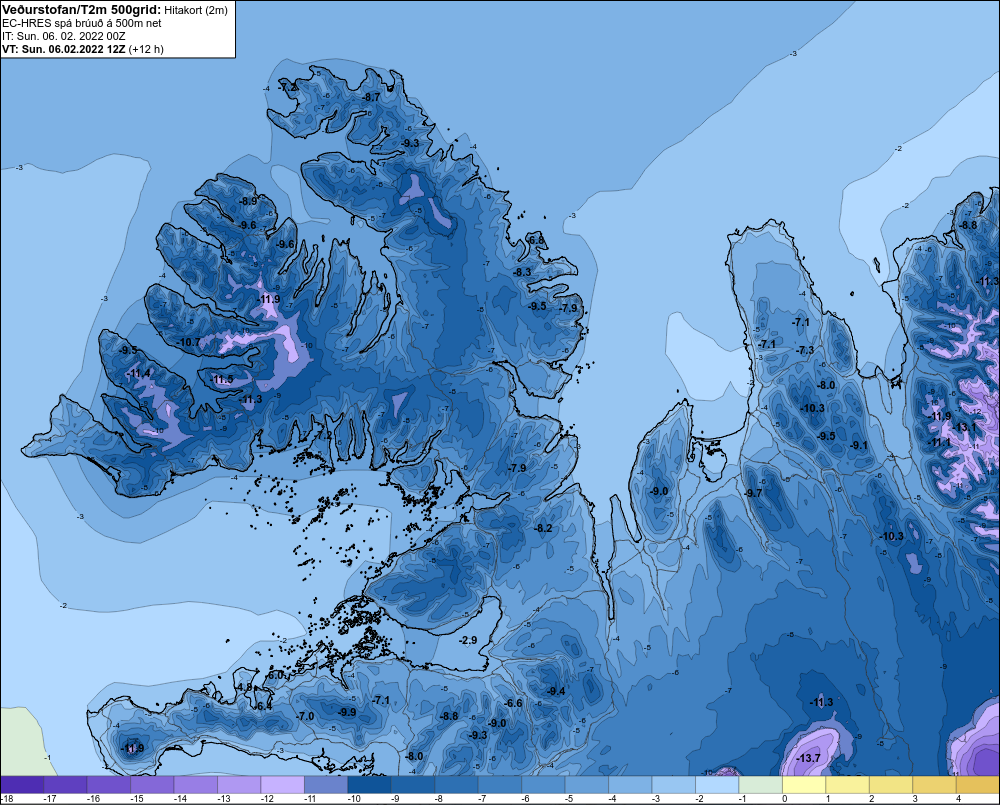Click the -11.4 temperature label

point(140,373)
